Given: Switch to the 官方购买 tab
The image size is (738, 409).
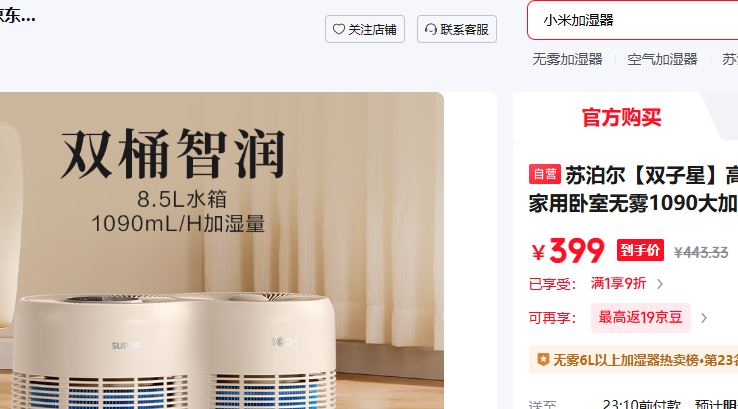Looking at the screenshot, I should point(621,117).
